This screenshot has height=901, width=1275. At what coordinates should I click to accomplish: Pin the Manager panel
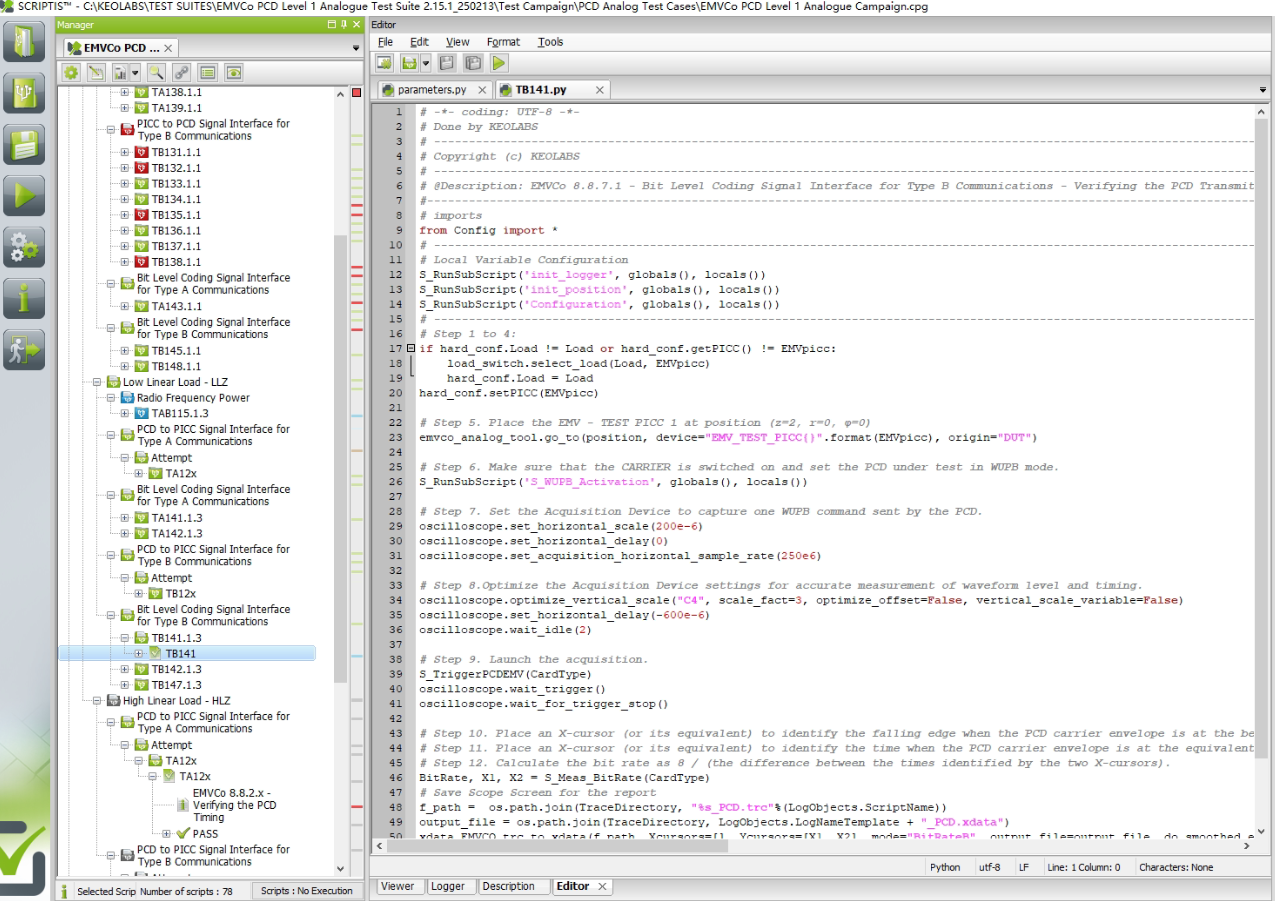click(343, 24)
